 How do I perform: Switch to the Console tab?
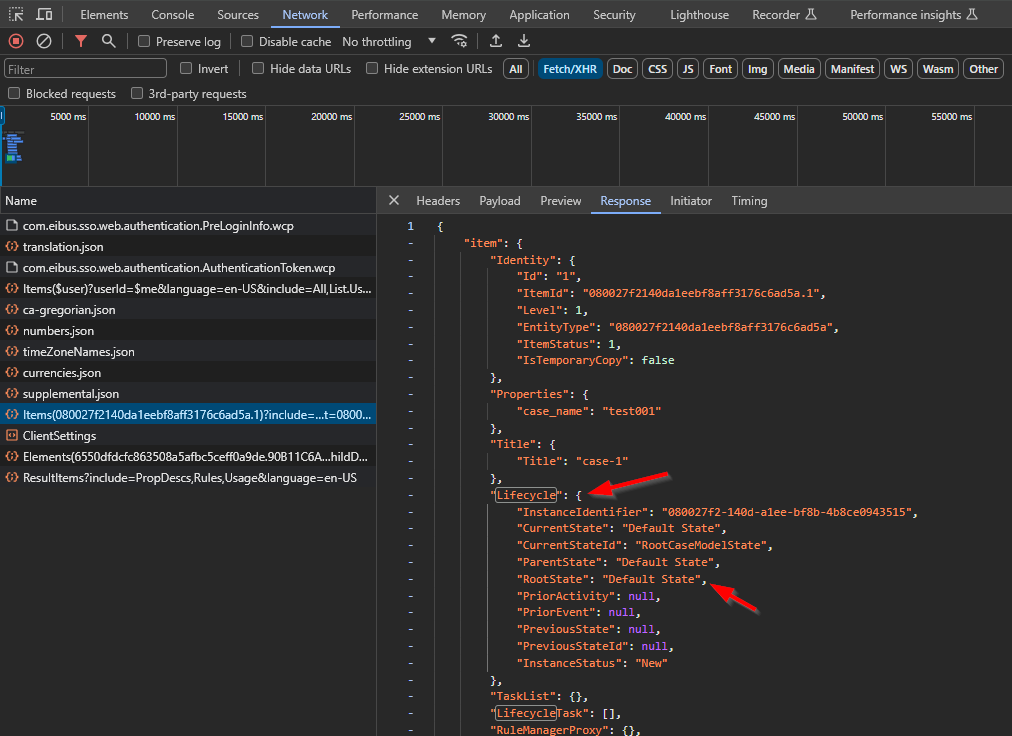pyautogui.click(x=173, y=15)
